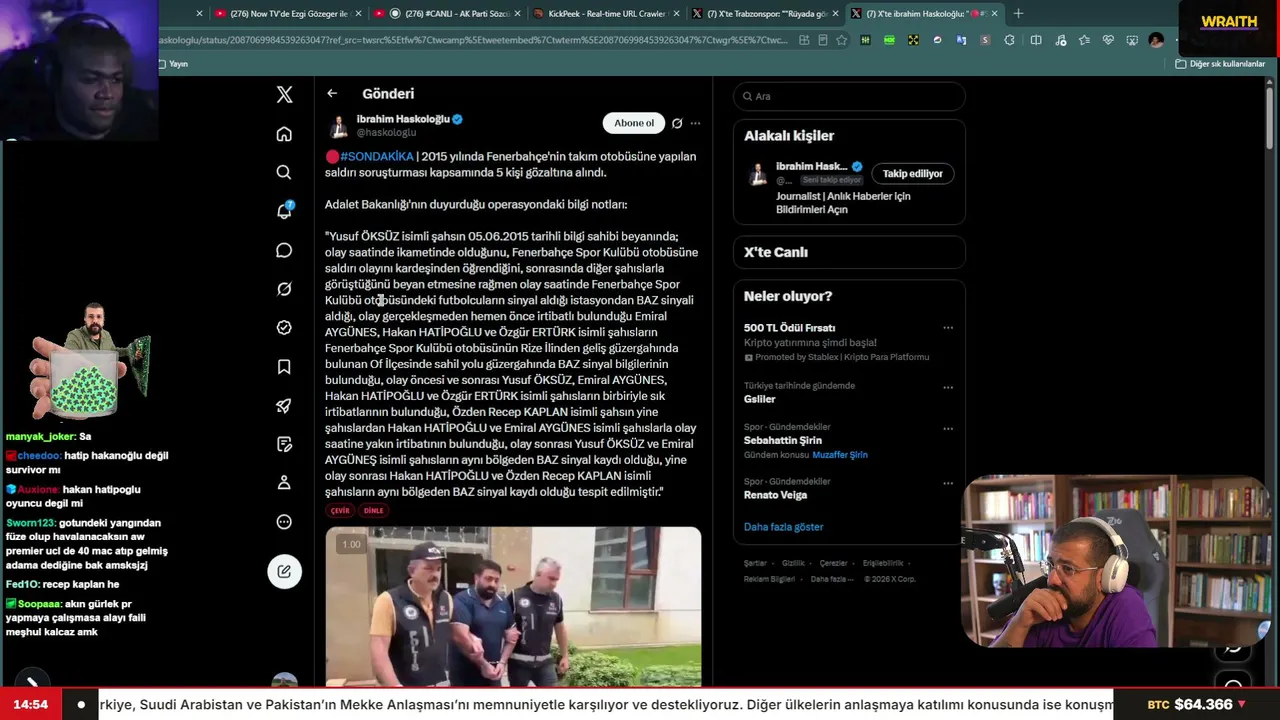Click the 1.00 playback speed badge
The image size is (1280, 720).
coord(351,544)
